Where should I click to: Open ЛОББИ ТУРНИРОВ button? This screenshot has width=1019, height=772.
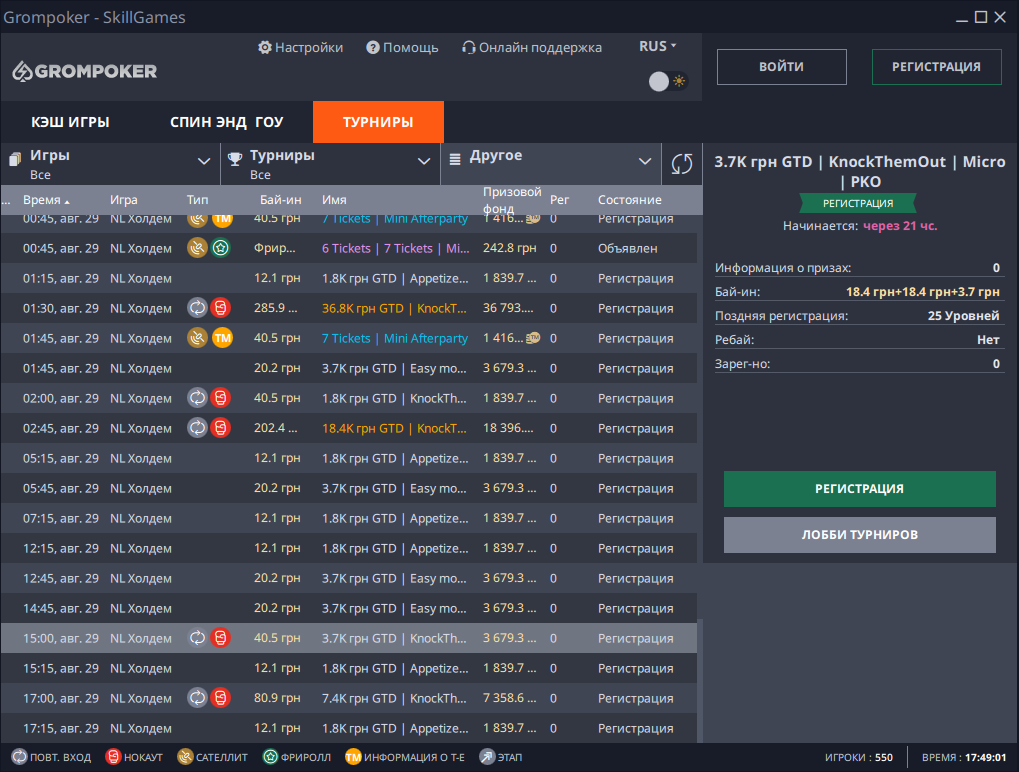(859, 535)
